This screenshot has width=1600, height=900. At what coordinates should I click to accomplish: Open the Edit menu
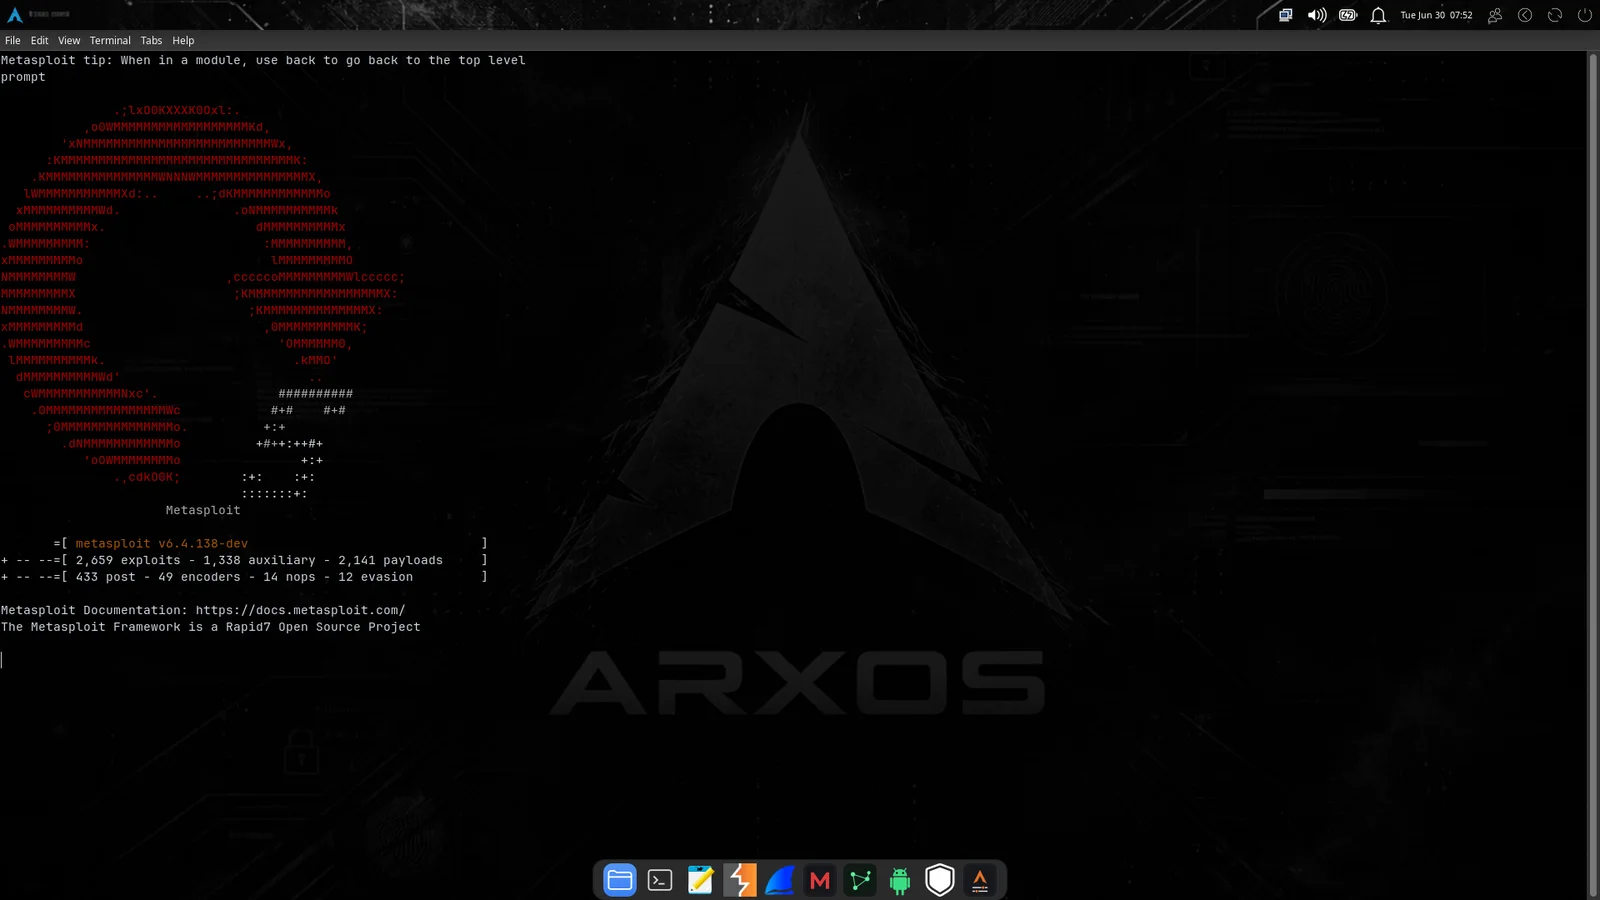39,41
